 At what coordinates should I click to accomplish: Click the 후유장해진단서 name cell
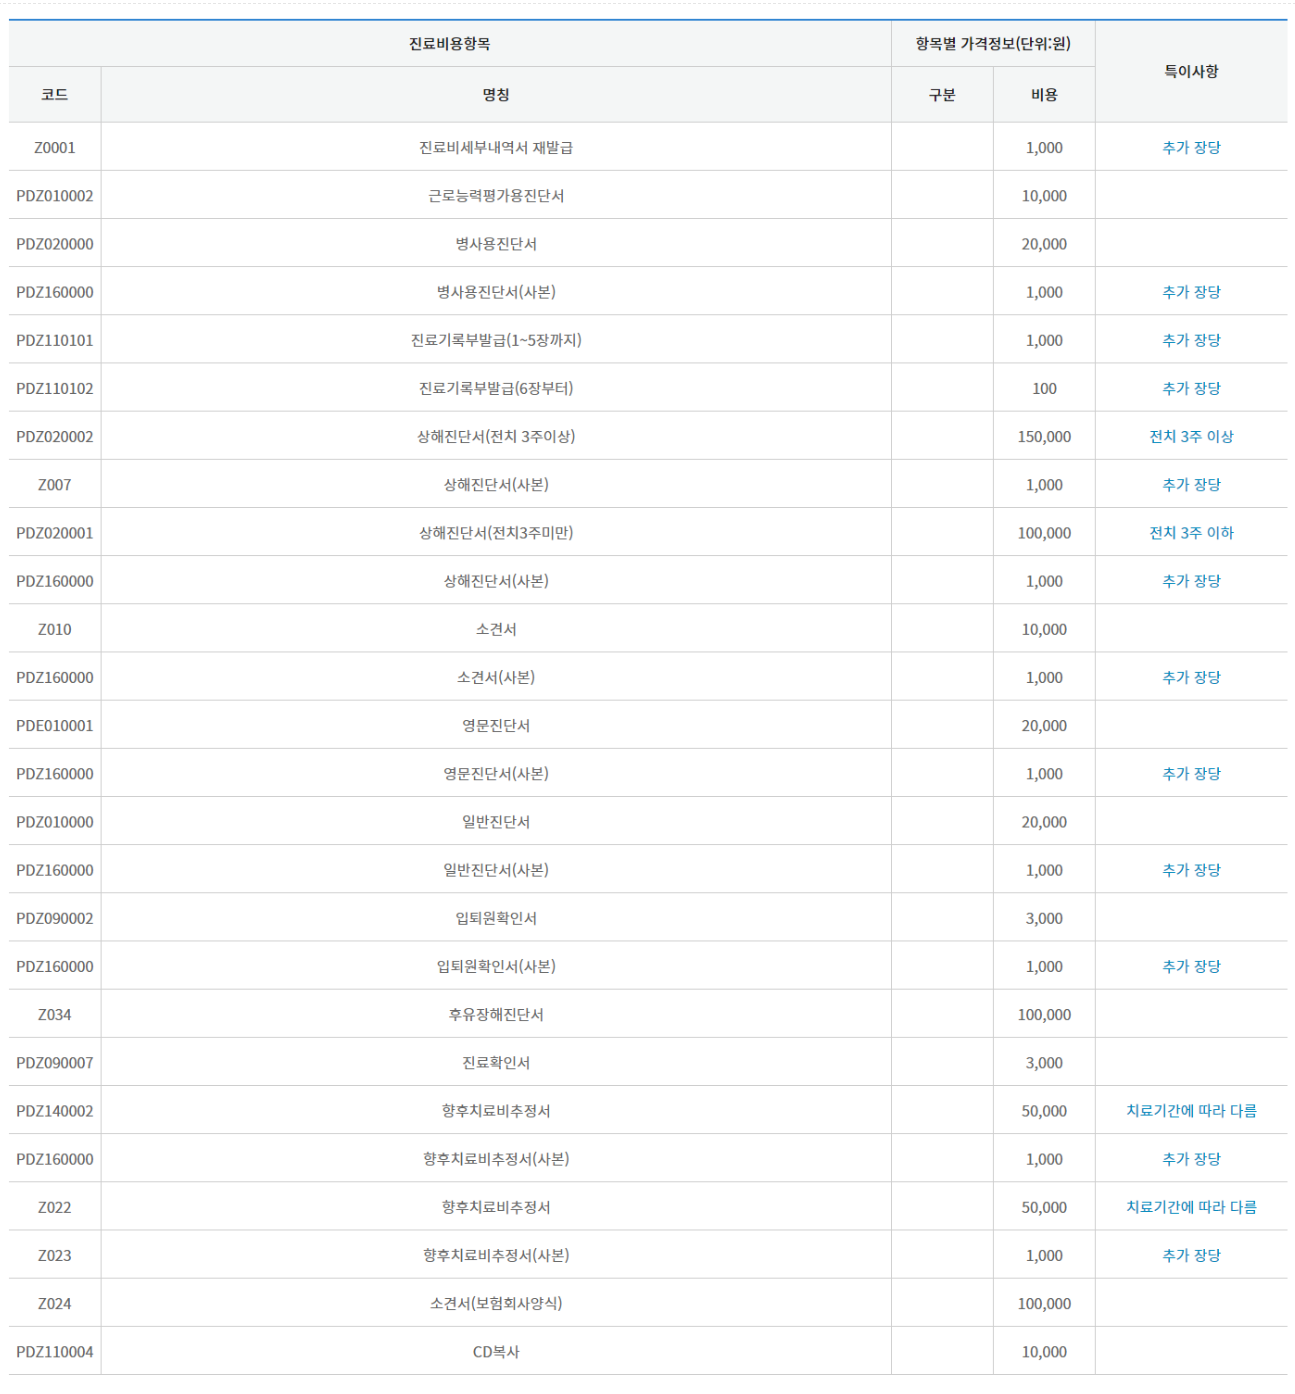(496, 1015)
